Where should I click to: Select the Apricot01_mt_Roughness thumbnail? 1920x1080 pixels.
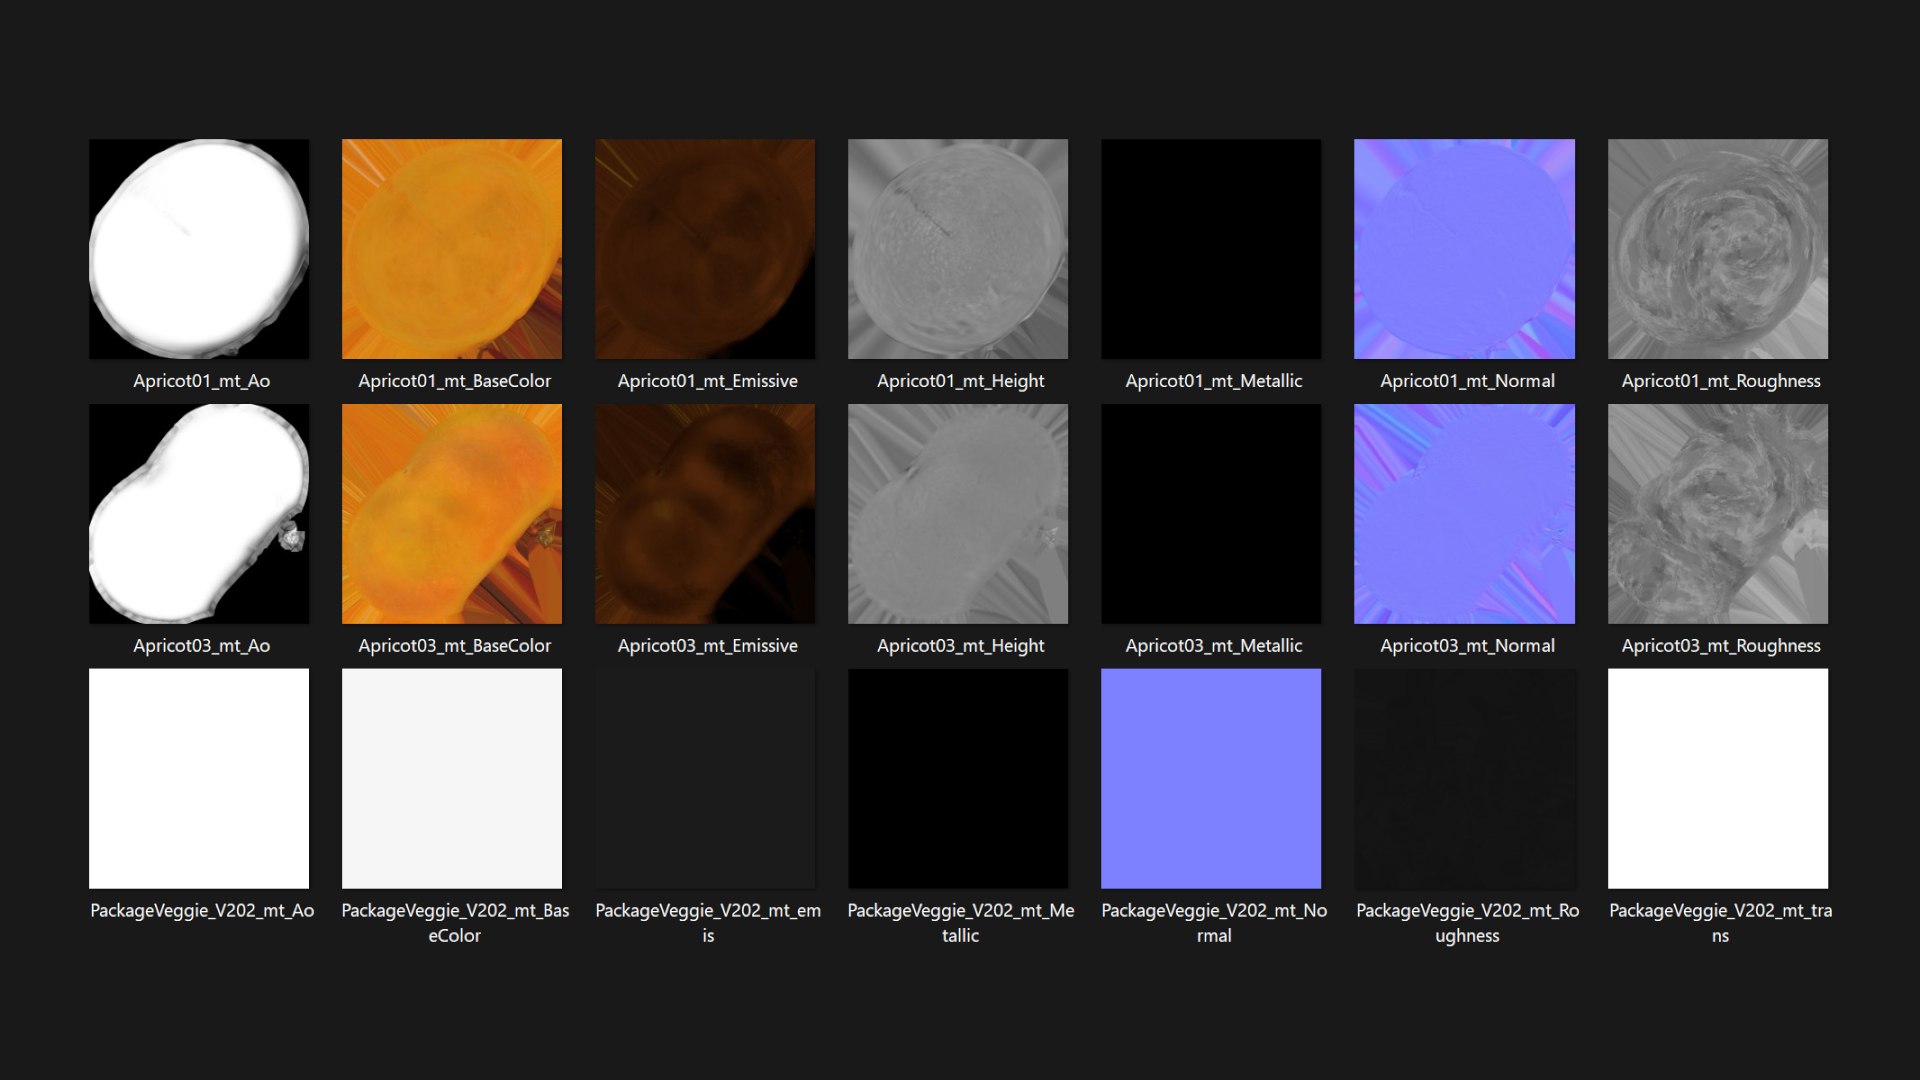point(1718,249)
